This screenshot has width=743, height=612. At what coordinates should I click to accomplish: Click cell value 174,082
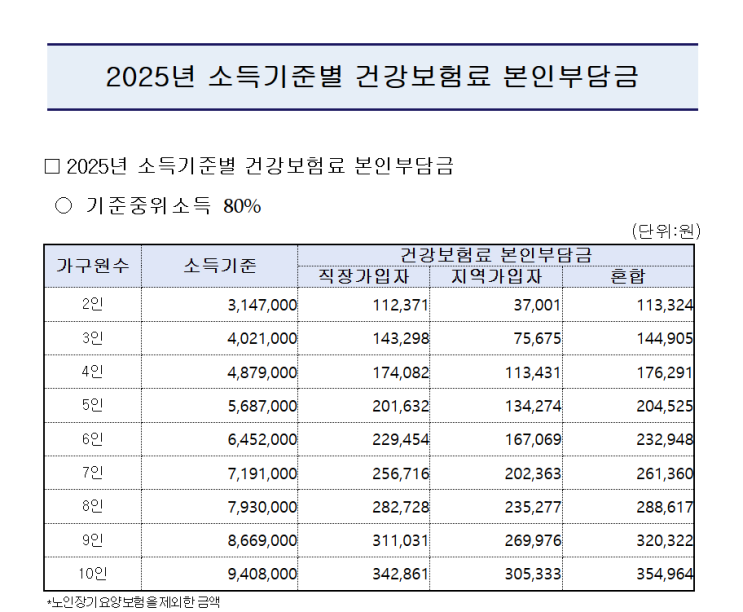tap(400, 372)
